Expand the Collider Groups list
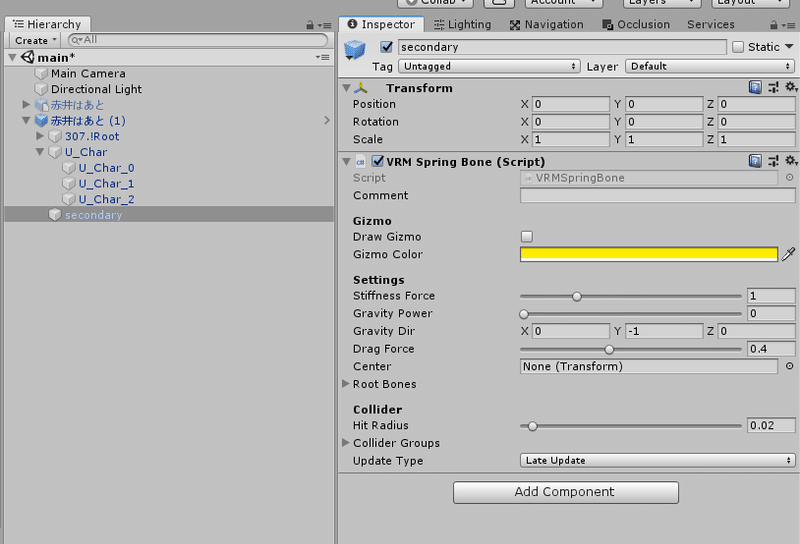 pyautogui.click(x=345, y=442)
